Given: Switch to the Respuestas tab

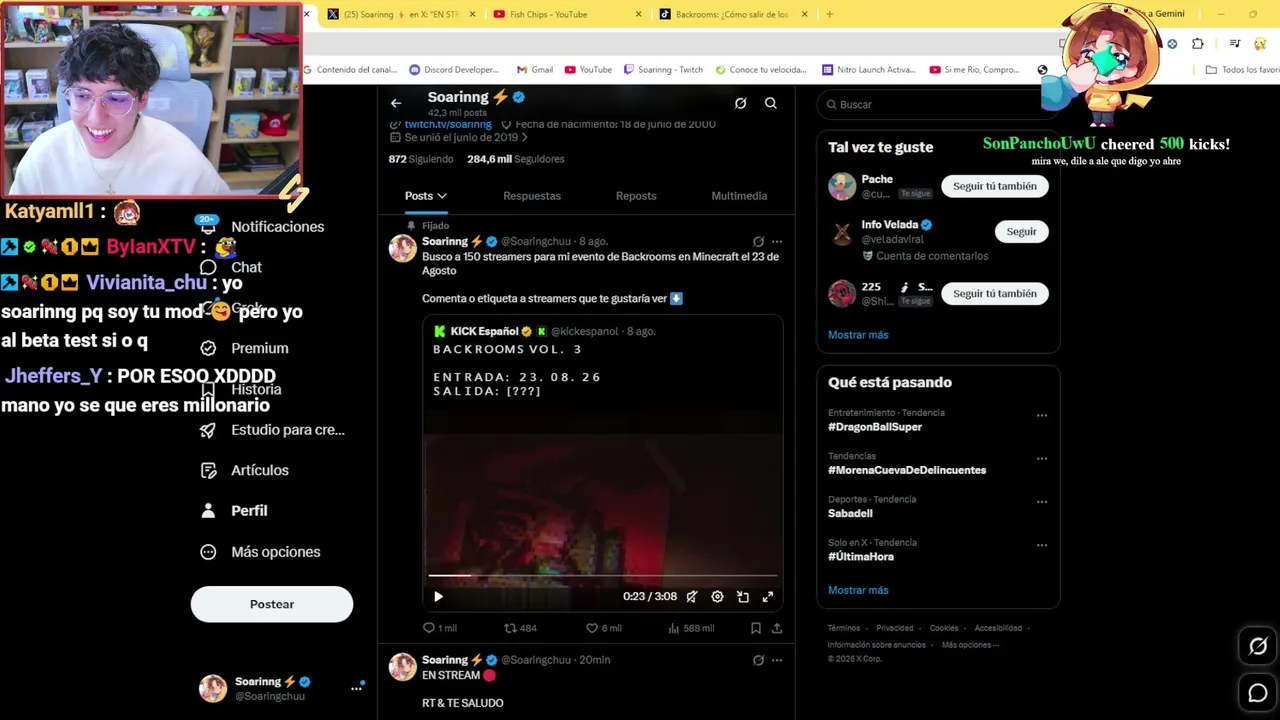Looking at the screenshot, I should click(x=532, y=196).
